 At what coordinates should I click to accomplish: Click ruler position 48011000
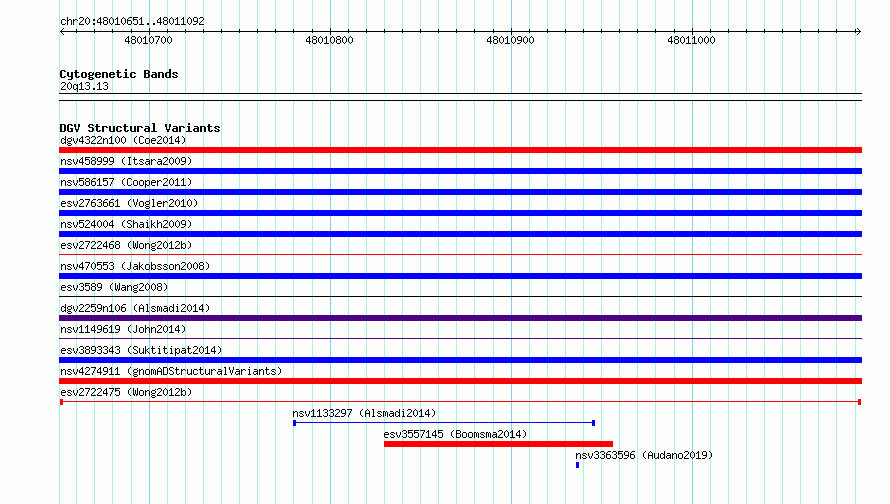point(691,40)
